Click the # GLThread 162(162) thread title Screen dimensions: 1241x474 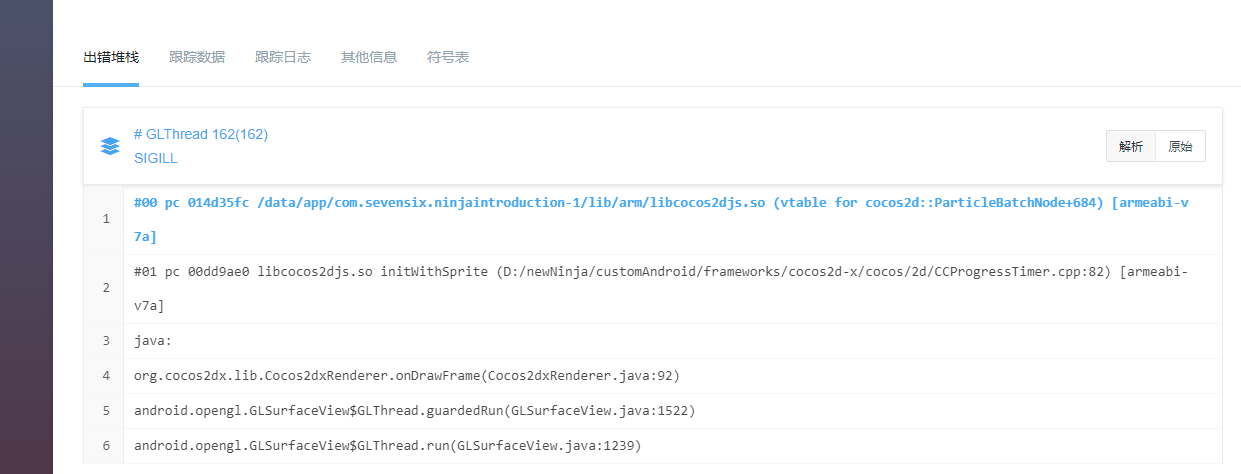click(x=201, y=134)
